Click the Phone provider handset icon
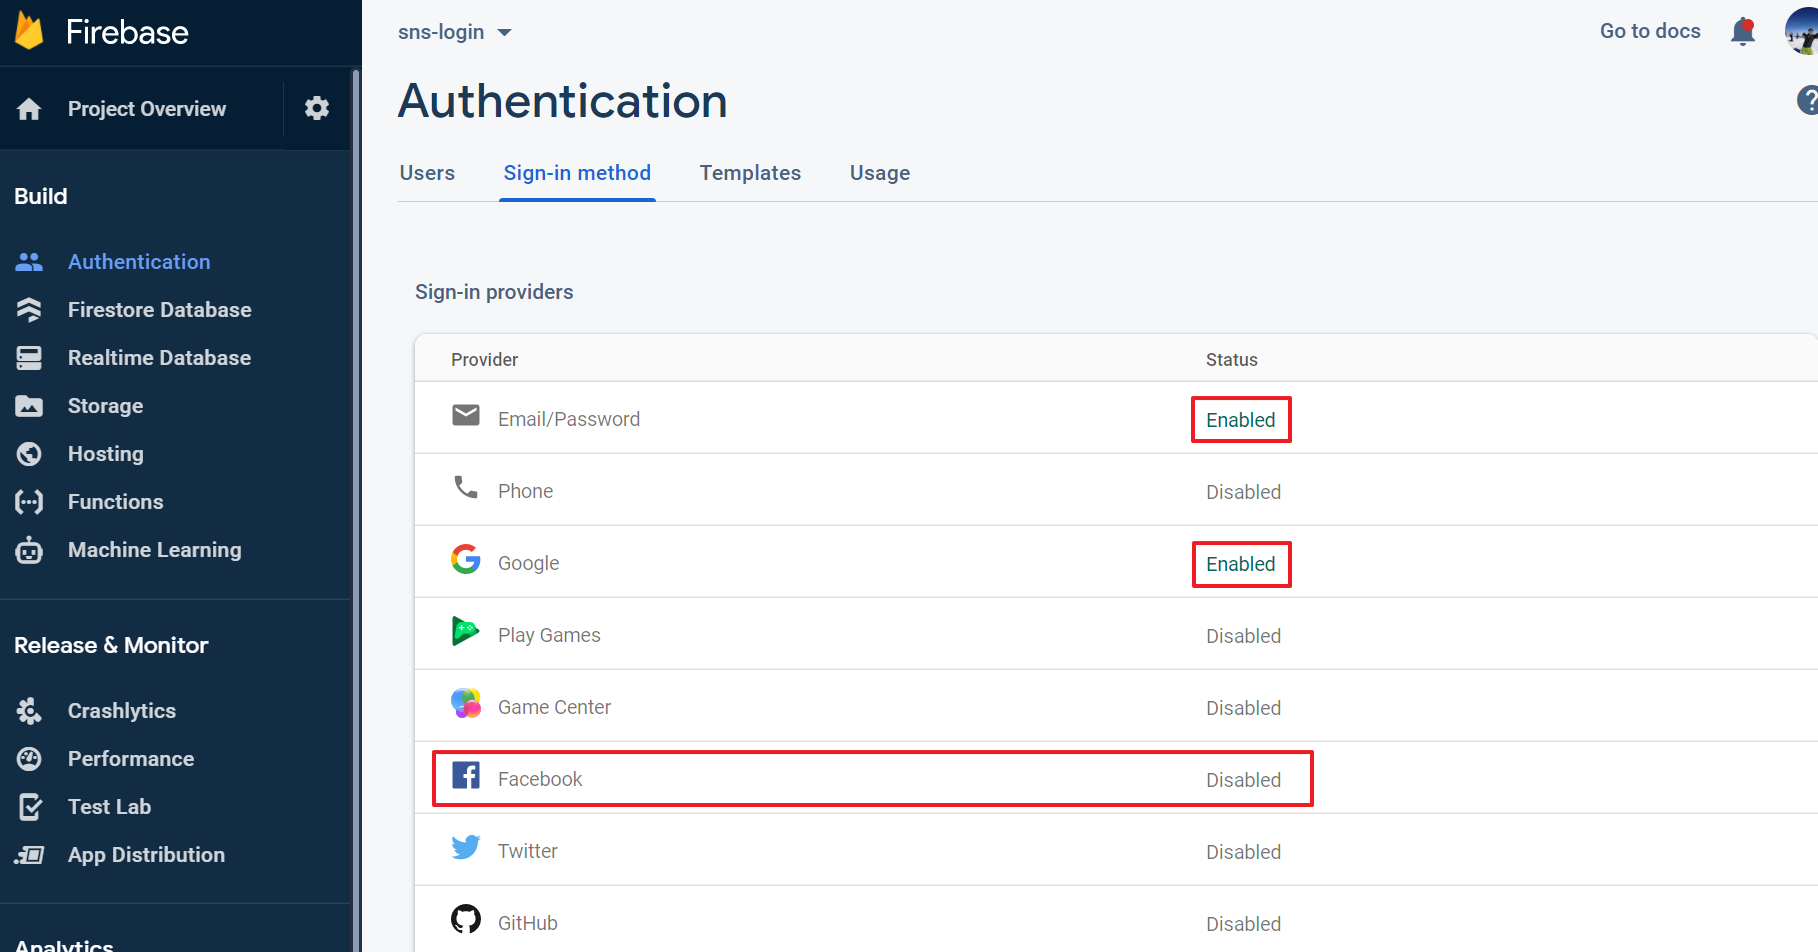The image size is (1818, 952). click(466, 487)
